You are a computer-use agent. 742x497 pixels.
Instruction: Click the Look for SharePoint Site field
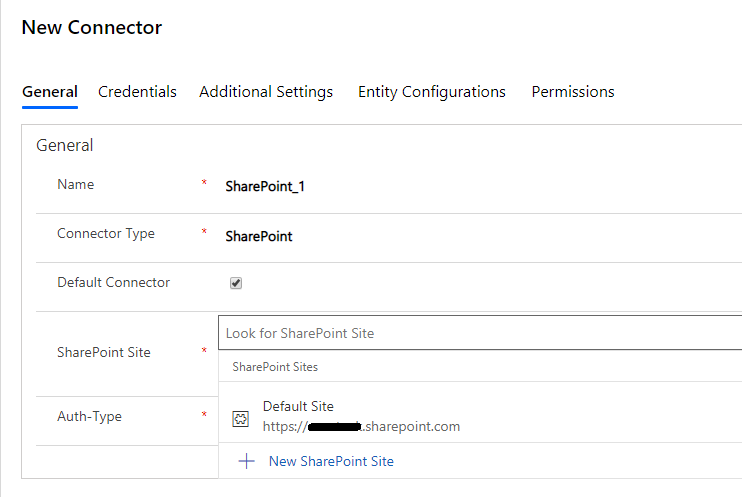point(480,333)
